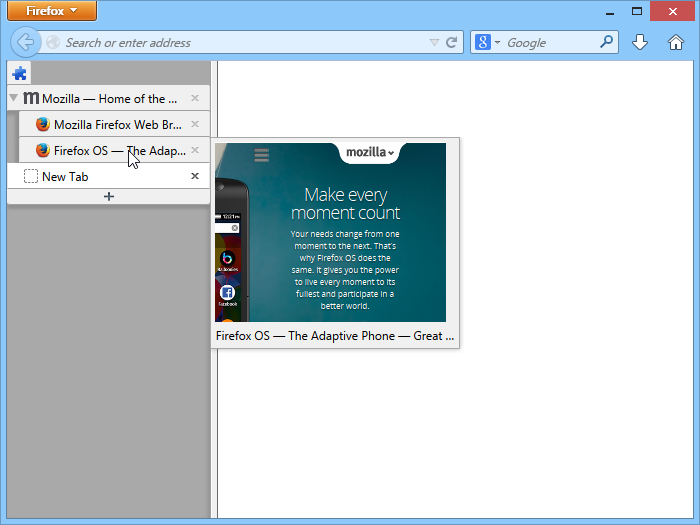Switch to the New Tab entry
The image size is (700, 525).
pos(100,176)
